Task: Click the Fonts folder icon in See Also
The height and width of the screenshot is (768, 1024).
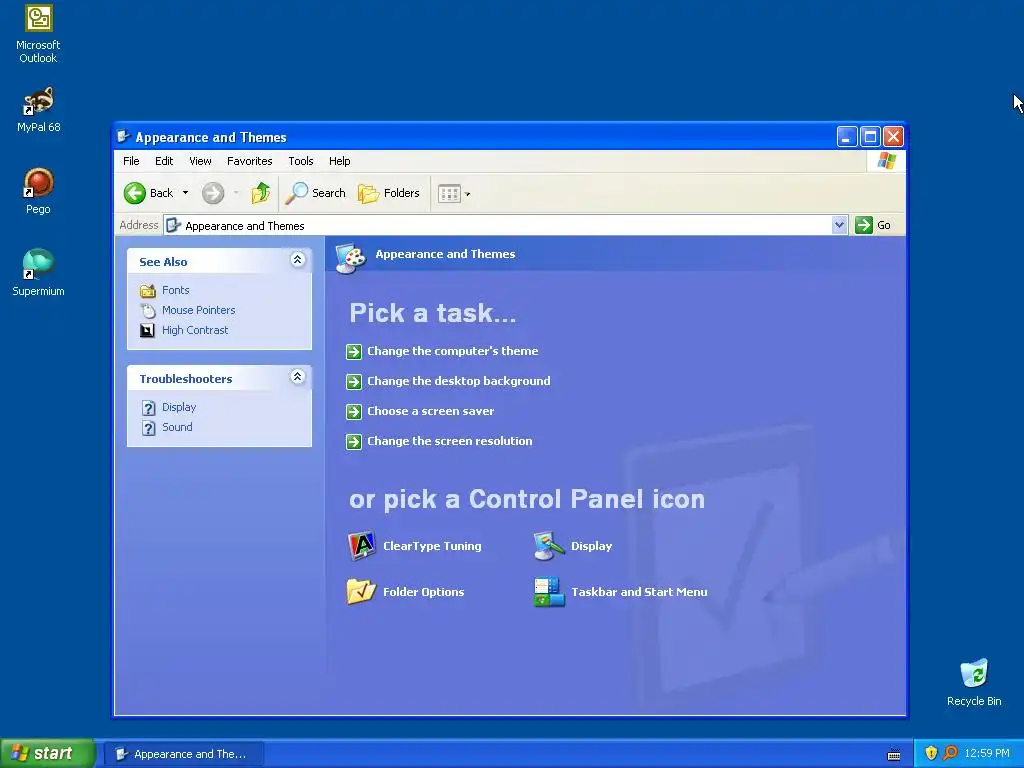Action: [x=148, y=290]
